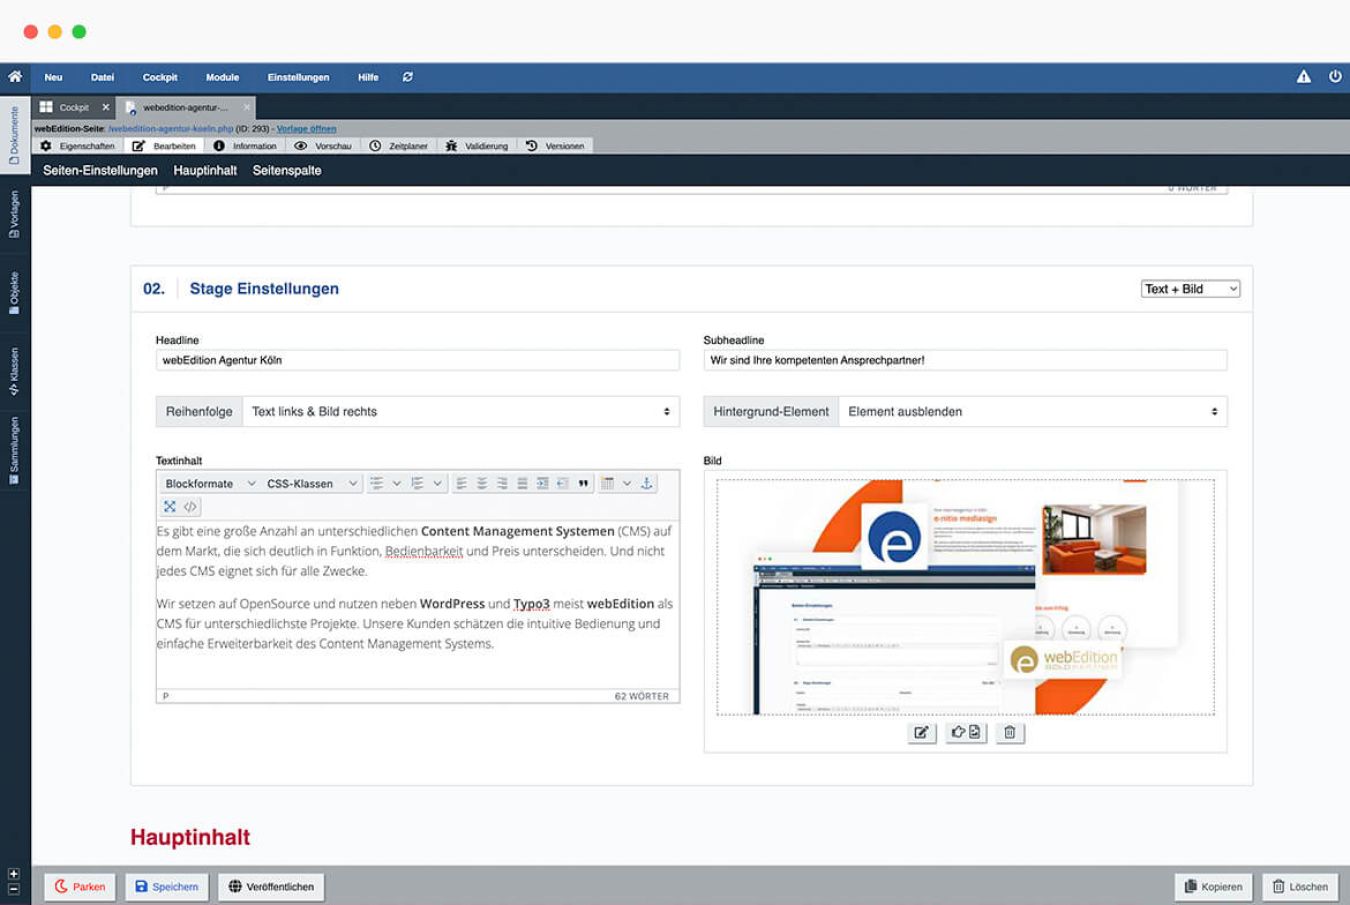Click the power logout icon
Screen dimensions: 1350x905
[1335, 77]
